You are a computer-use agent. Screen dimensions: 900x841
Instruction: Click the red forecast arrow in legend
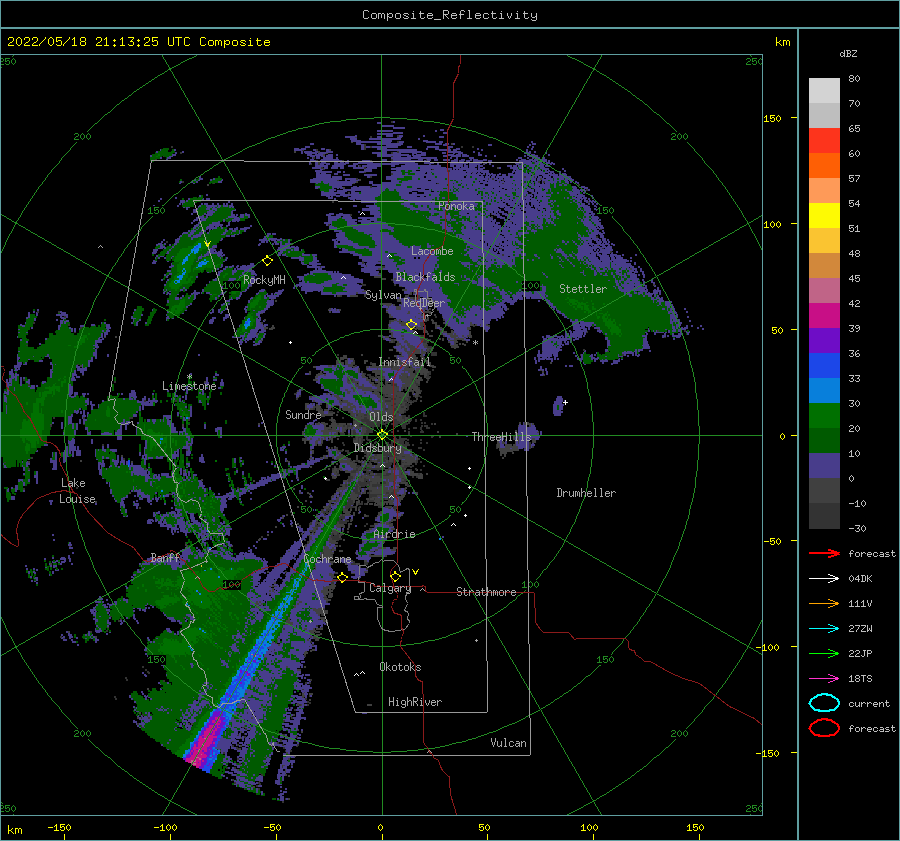[824, 553]
